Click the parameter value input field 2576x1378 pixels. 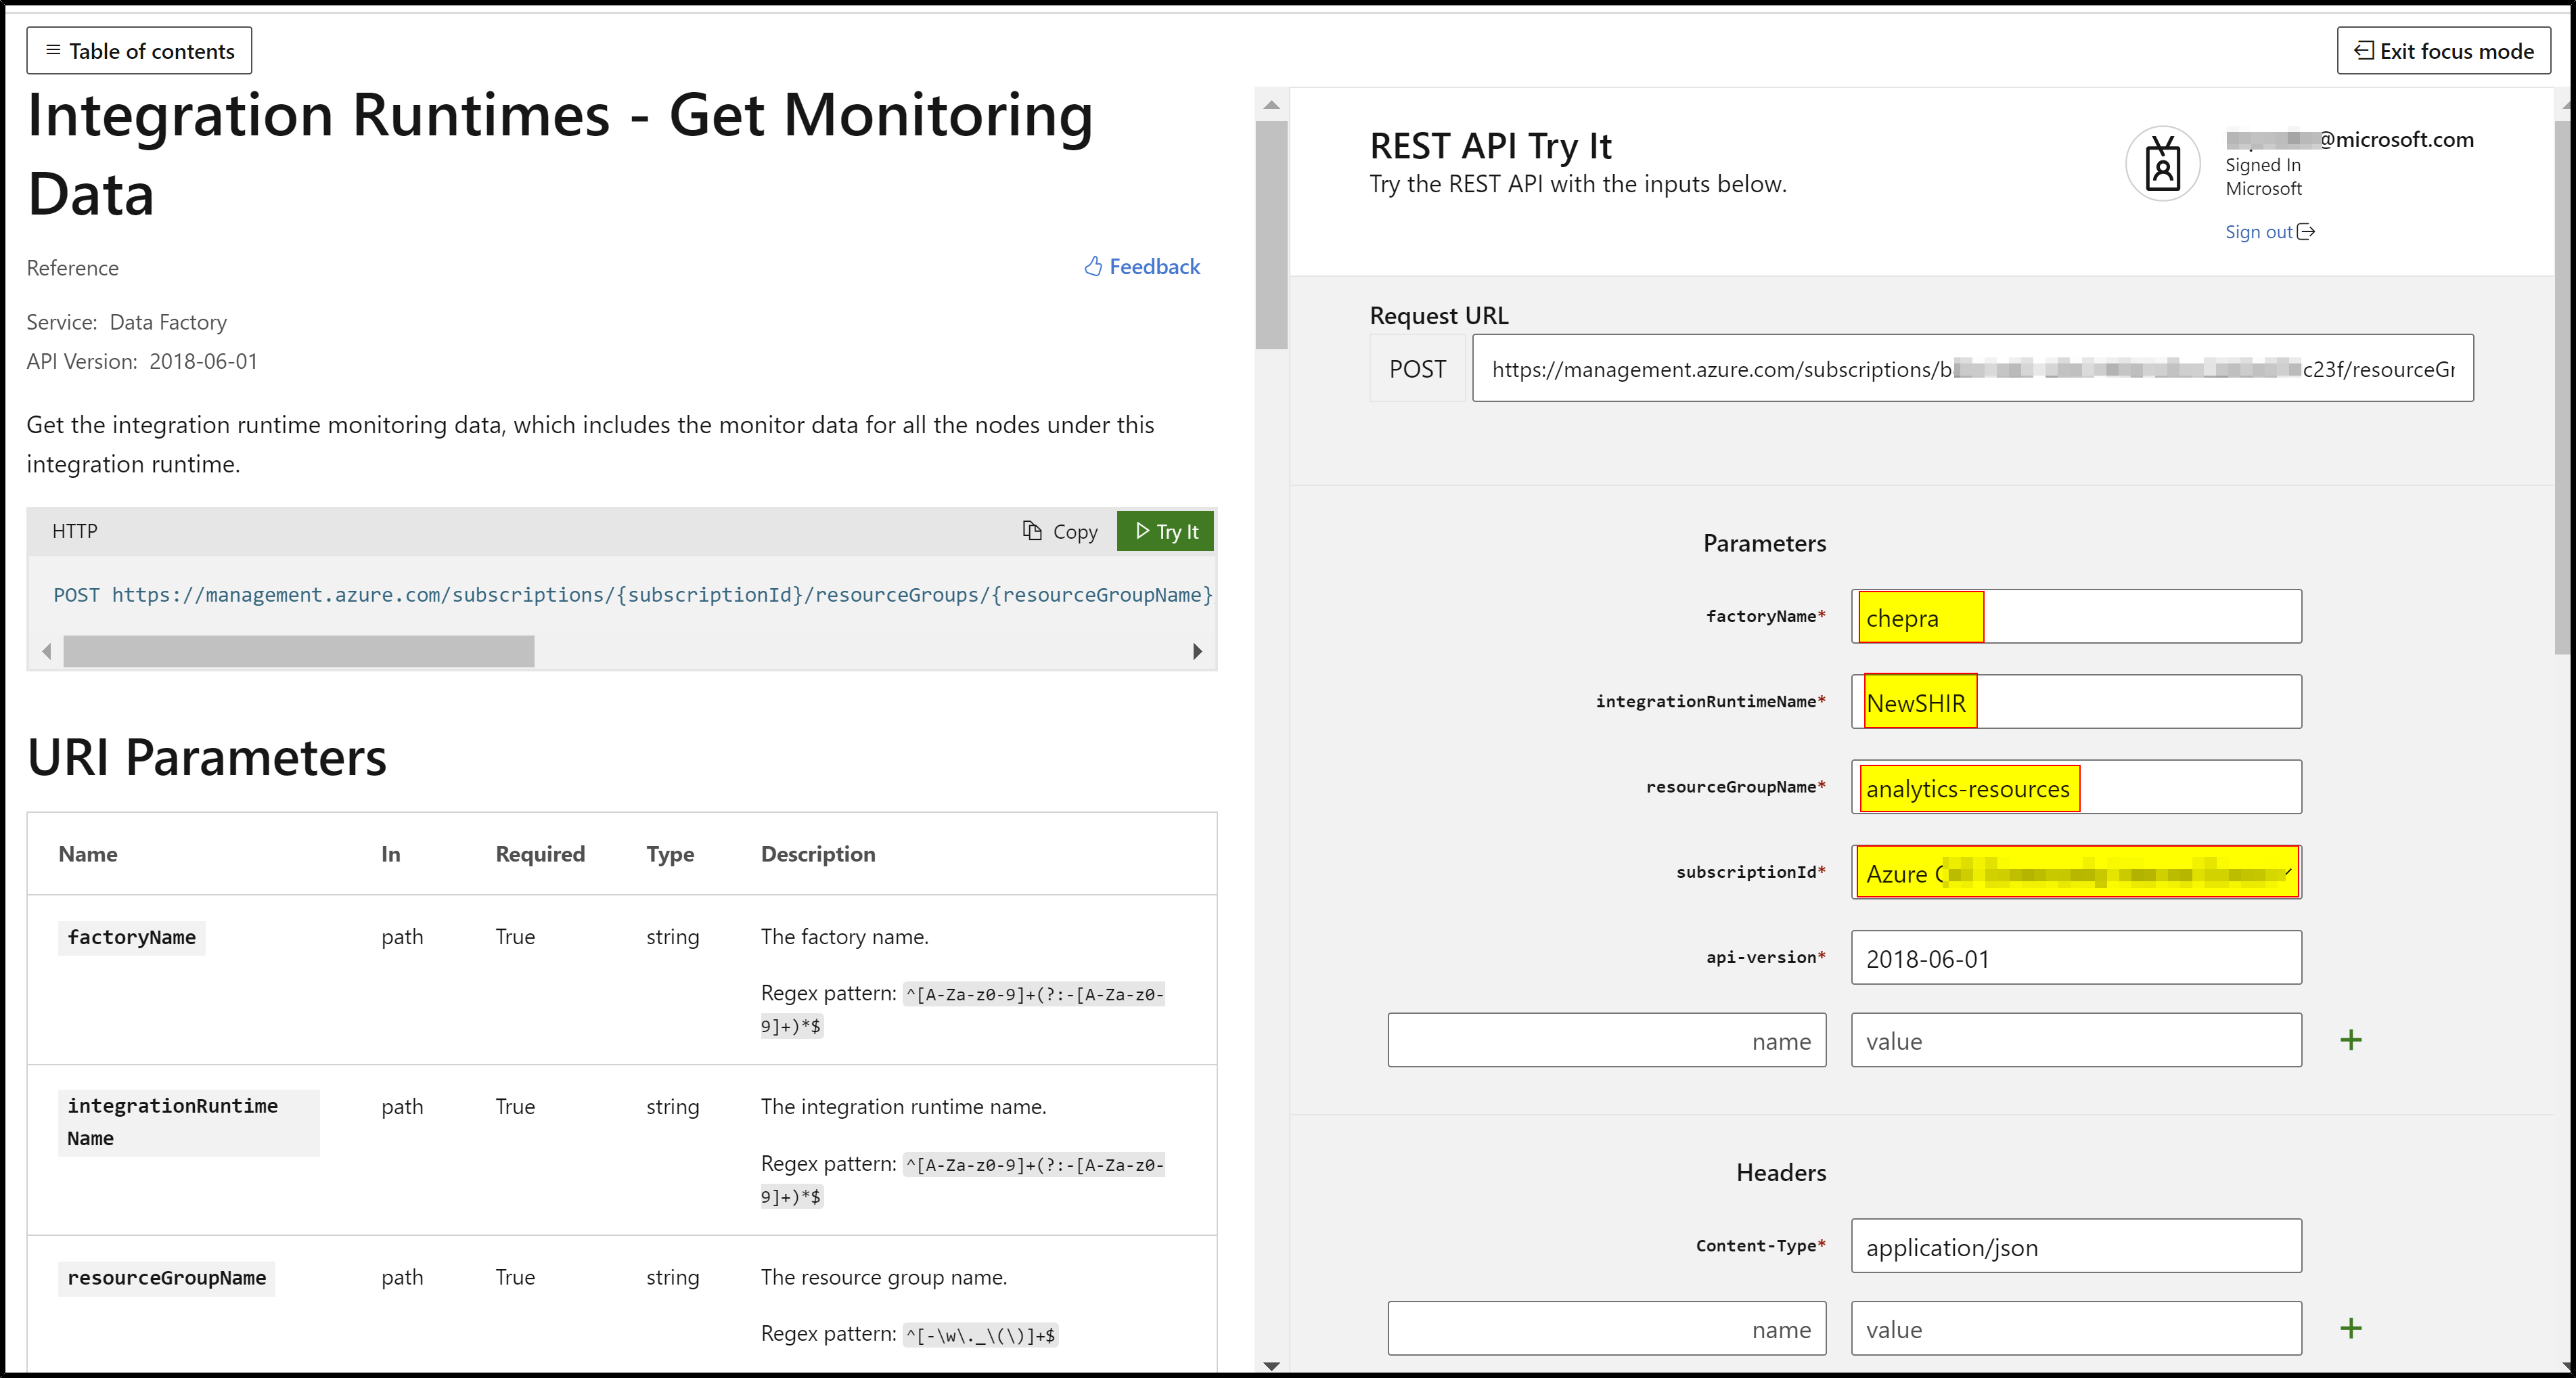coord(2076,1040)
